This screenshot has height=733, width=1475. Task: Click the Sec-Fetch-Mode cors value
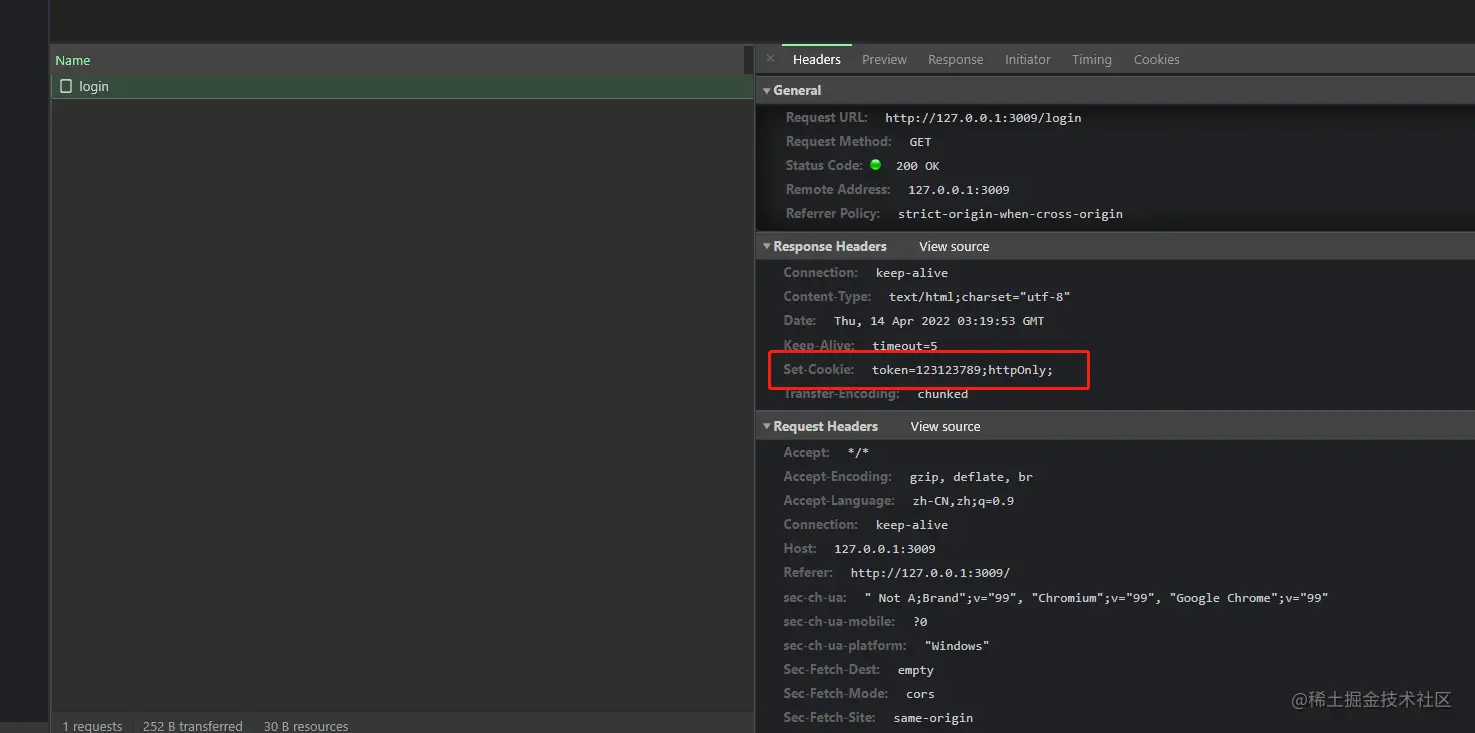click(920, 694)
